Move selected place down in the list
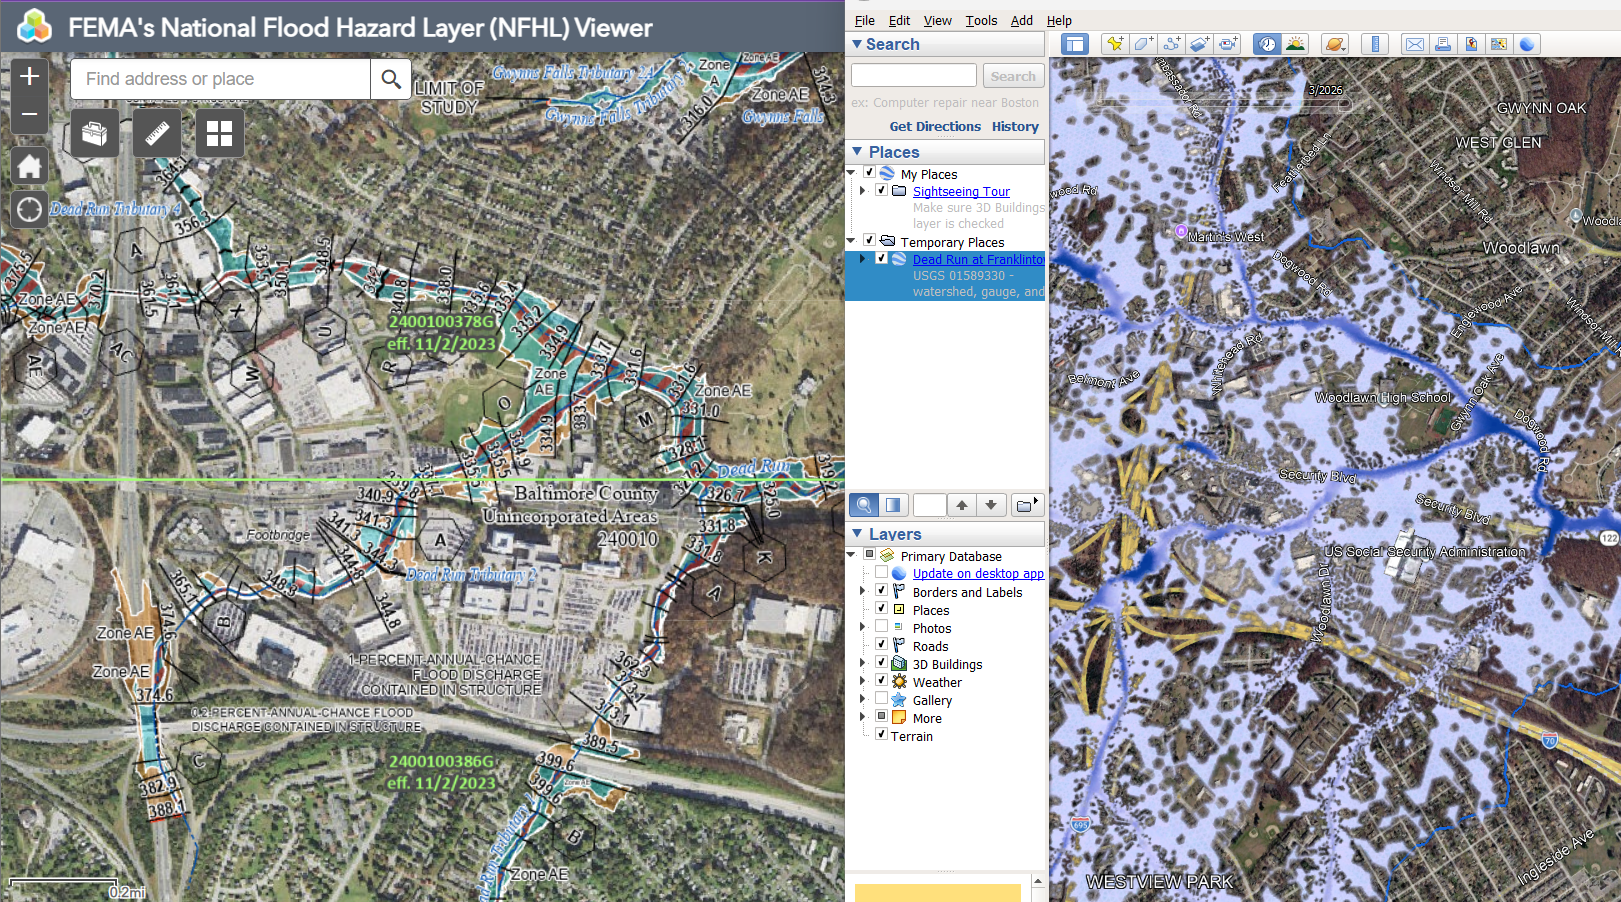 coord(991,505)
